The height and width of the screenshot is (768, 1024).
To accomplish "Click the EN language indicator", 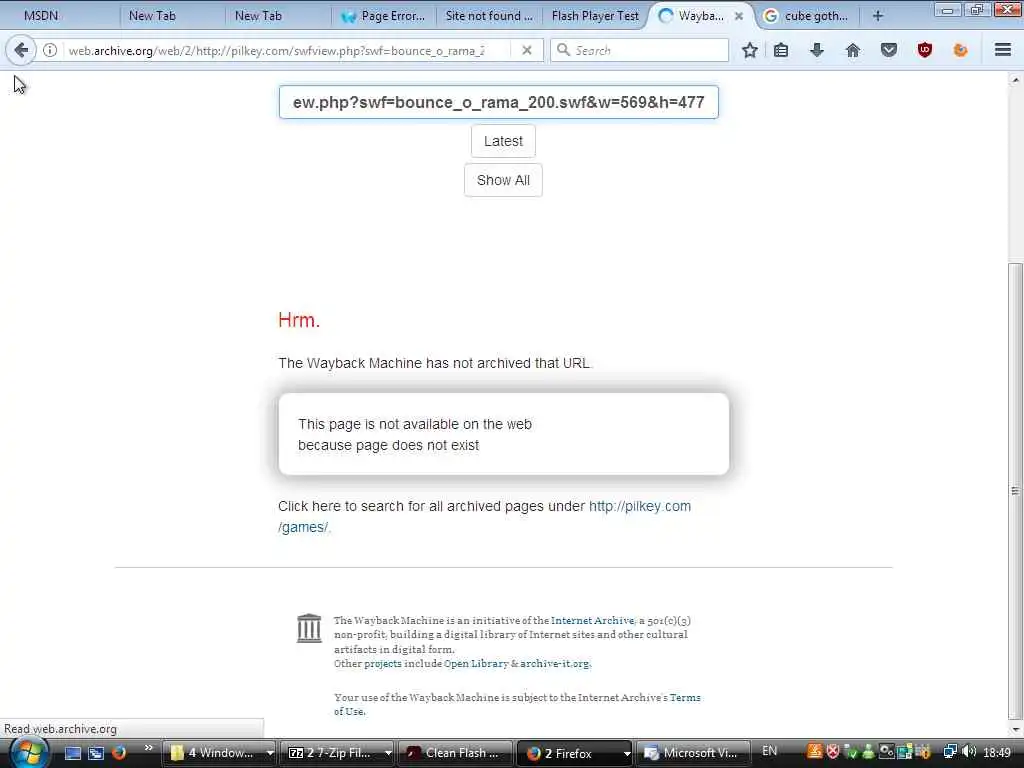I will tap(769, 751).
